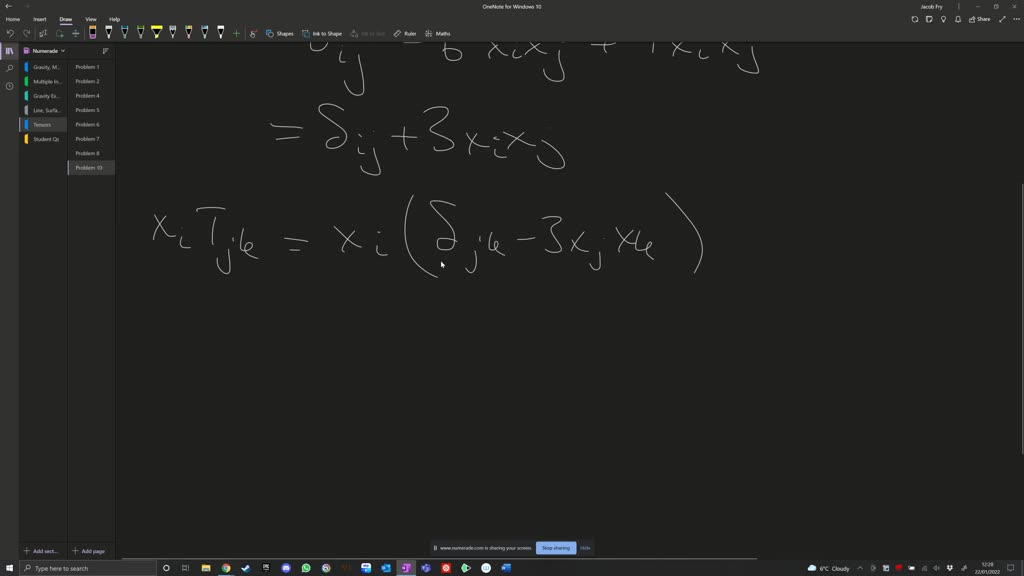Pick the yellow highlighter pen
The image size is (1024, 576).
pos(157,32)
